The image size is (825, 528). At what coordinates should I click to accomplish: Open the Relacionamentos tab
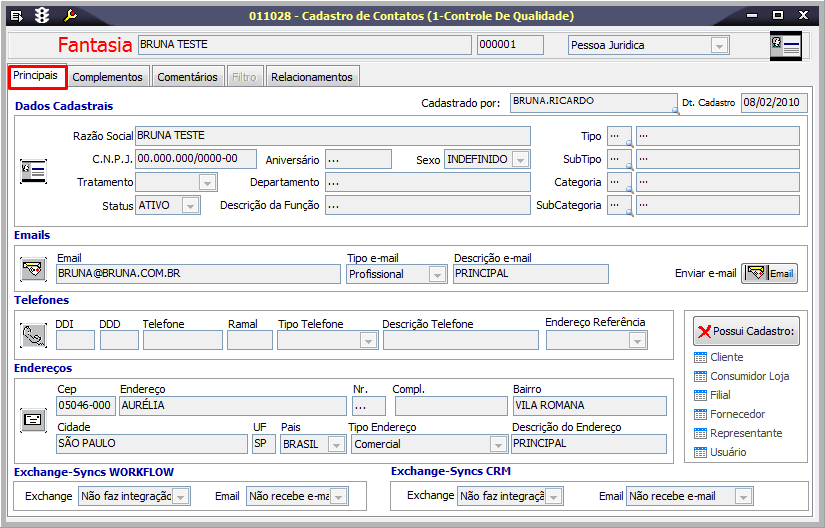pyautogui.click(x=311, y=77)
